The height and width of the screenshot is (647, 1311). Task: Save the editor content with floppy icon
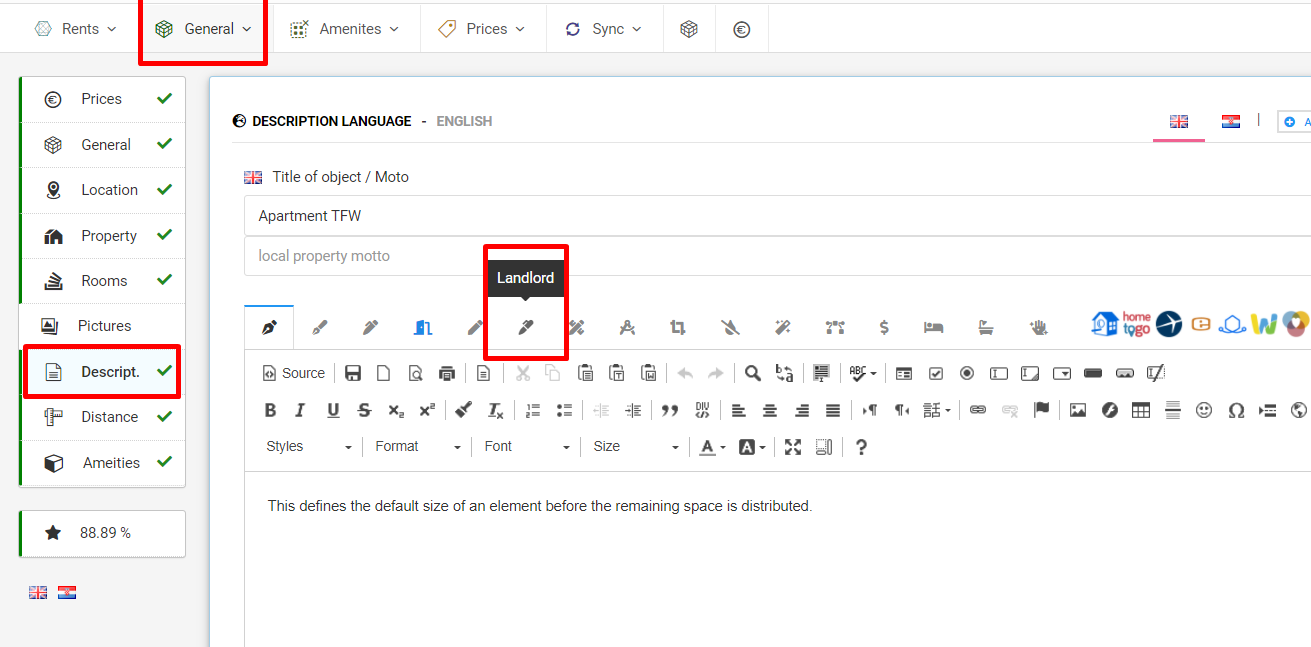tap(352, 373)
